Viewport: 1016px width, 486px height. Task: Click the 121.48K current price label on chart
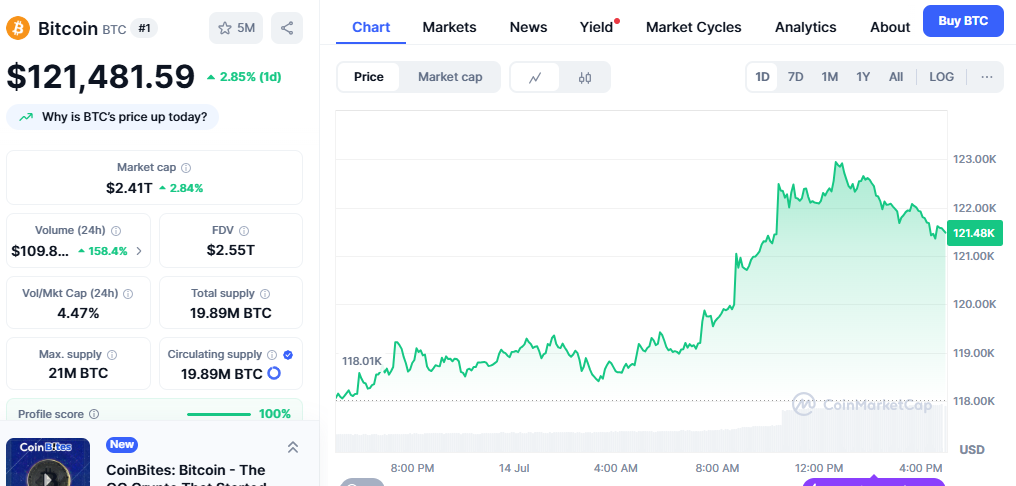coord(975,233)
